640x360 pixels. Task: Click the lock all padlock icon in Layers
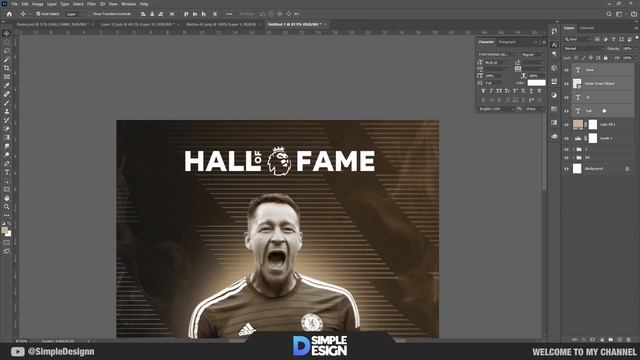pos(606,58)
